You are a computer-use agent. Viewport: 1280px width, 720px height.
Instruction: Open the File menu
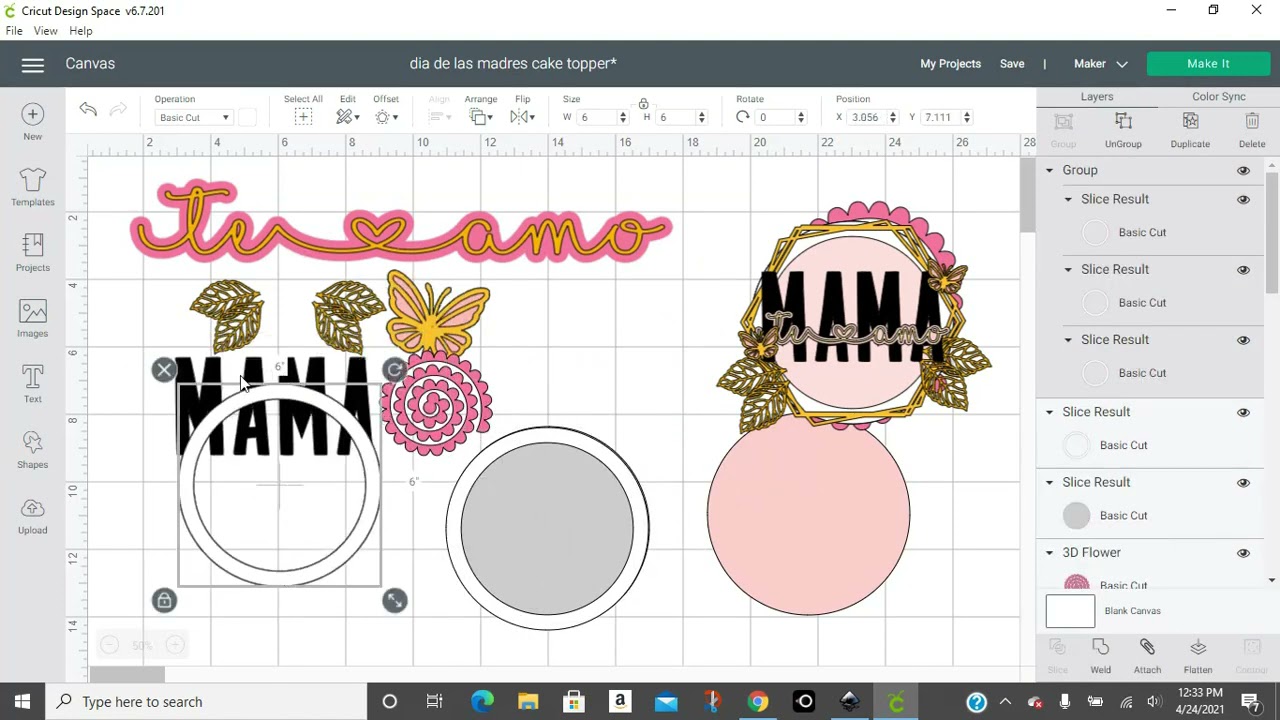pos(14,31)
